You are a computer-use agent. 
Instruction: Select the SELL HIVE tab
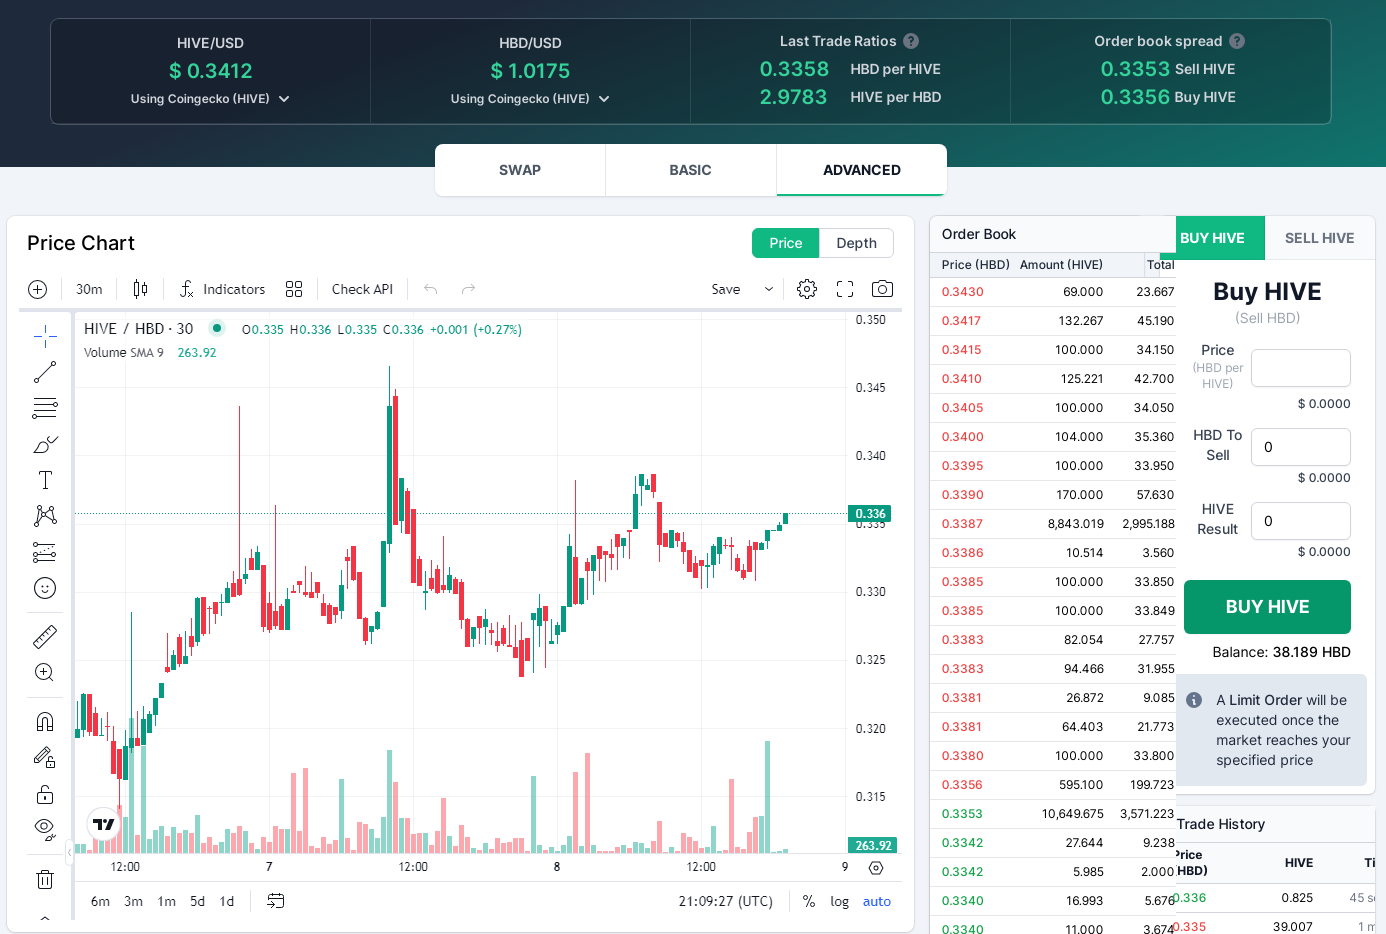click(x=1319, y=238)
